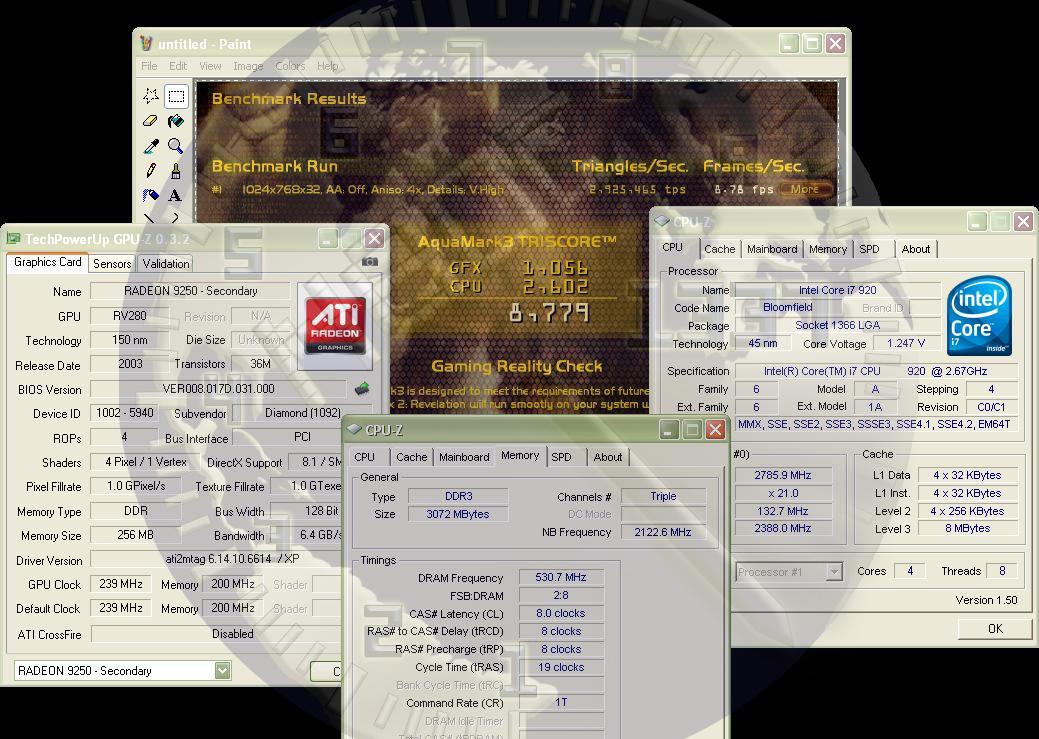Click the NB Frequency value 2122.6 MHz
The height and width of the screenshot is (739, 1039).
tap(663, 532)
